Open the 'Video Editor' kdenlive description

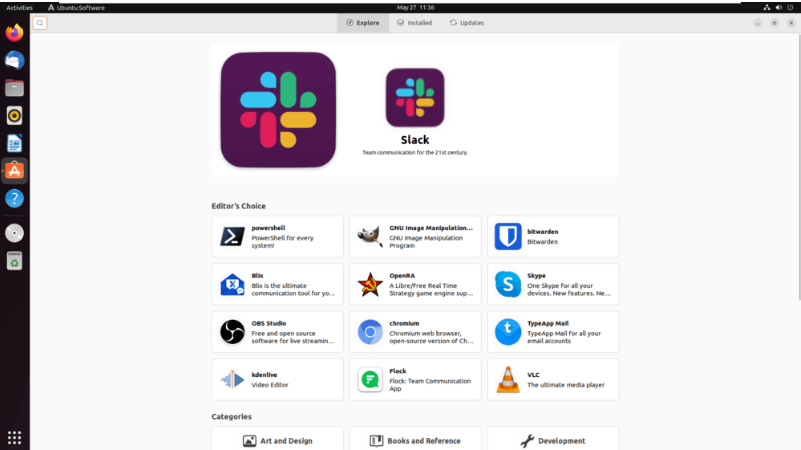tap(270, 385)
